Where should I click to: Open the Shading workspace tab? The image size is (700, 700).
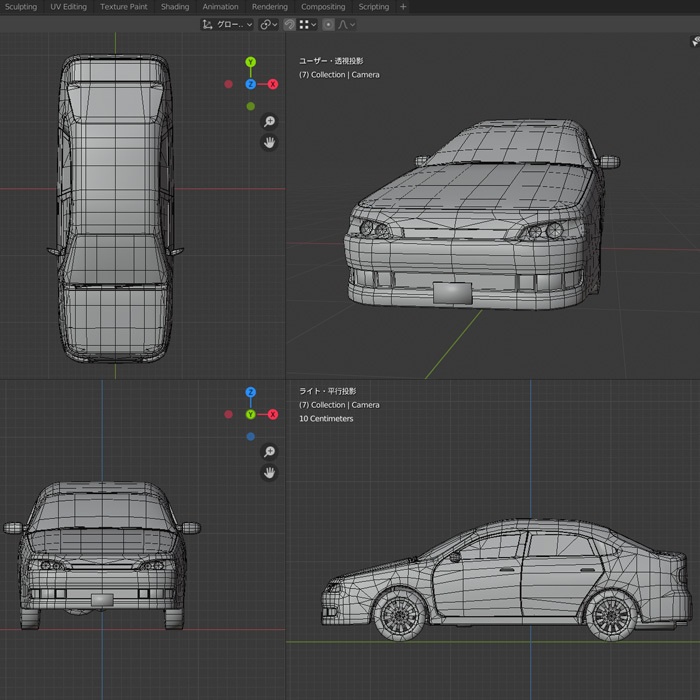(174, 7)
